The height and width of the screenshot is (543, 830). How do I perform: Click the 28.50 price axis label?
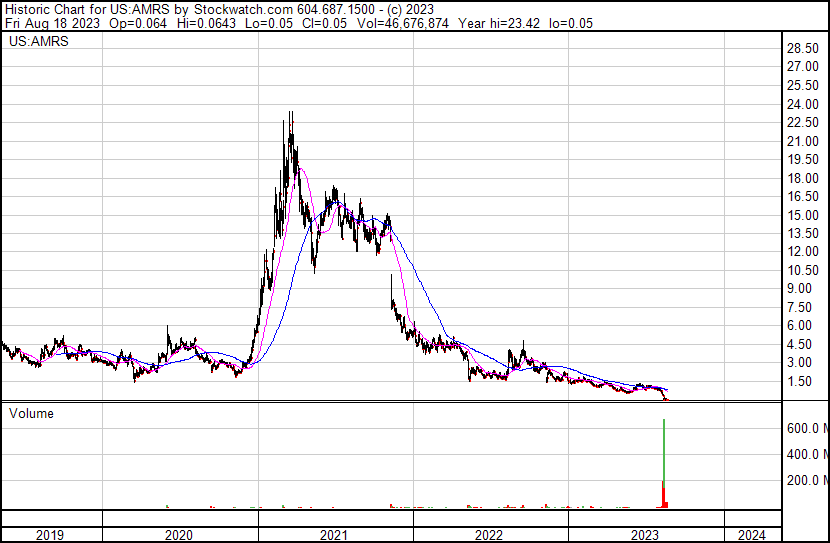tap(803, 49)
